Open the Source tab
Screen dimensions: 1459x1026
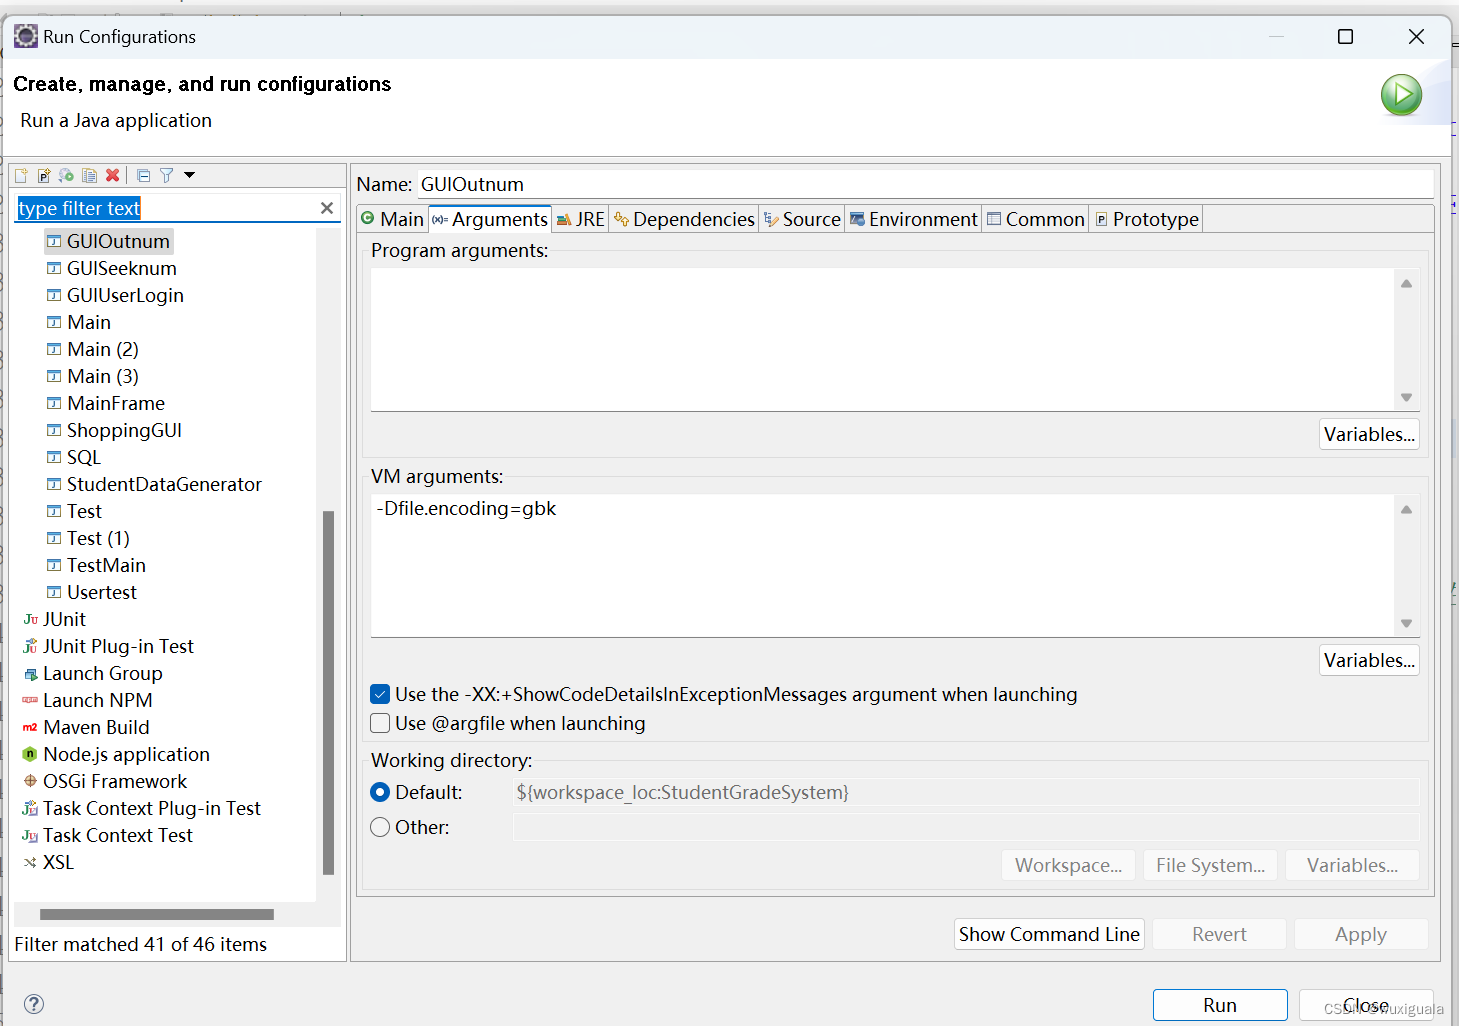click(802, 219)
